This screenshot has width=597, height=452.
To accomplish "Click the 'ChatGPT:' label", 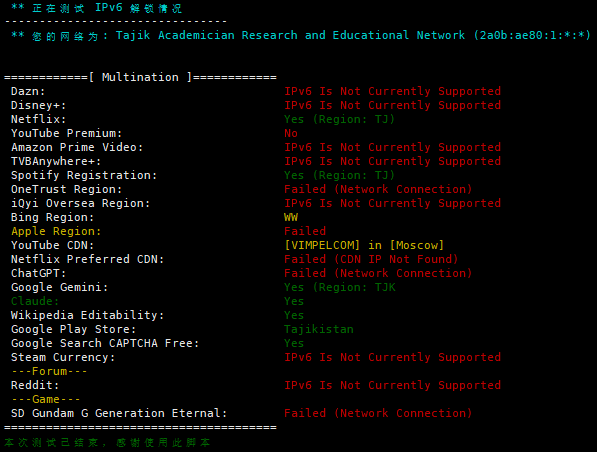I will (38, 273).
